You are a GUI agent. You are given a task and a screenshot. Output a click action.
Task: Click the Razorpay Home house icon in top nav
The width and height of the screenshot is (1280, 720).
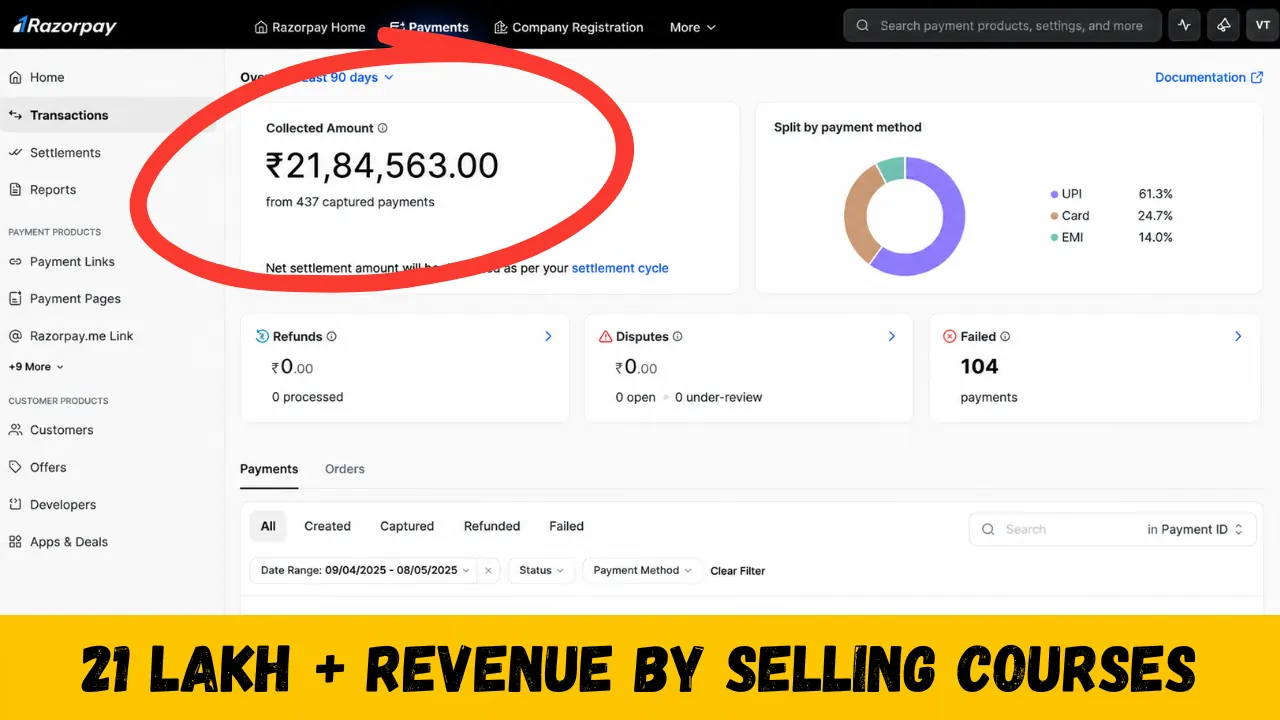pos(261,27)
